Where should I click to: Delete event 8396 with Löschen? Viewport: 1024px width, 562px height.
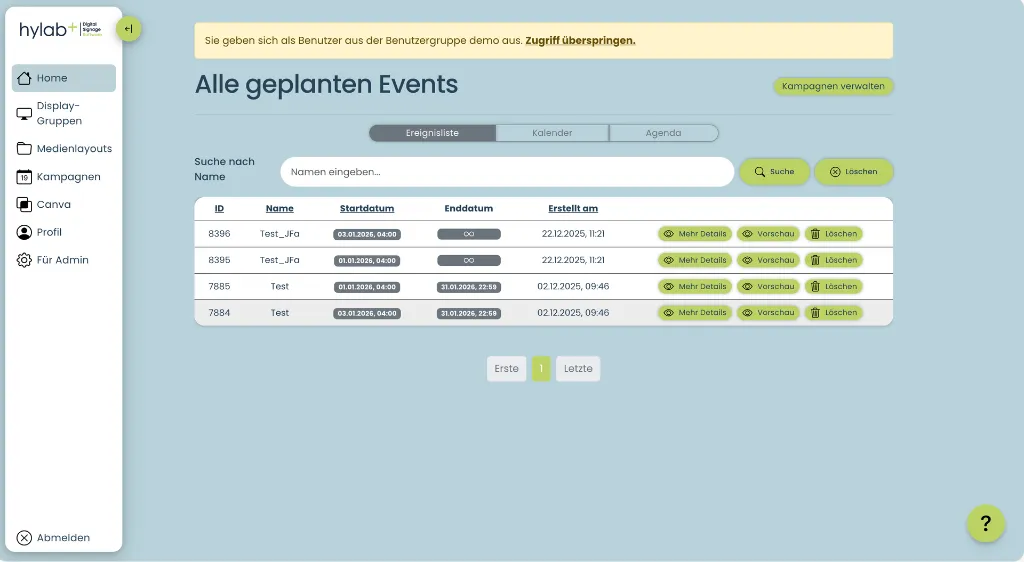click(834, 234)
